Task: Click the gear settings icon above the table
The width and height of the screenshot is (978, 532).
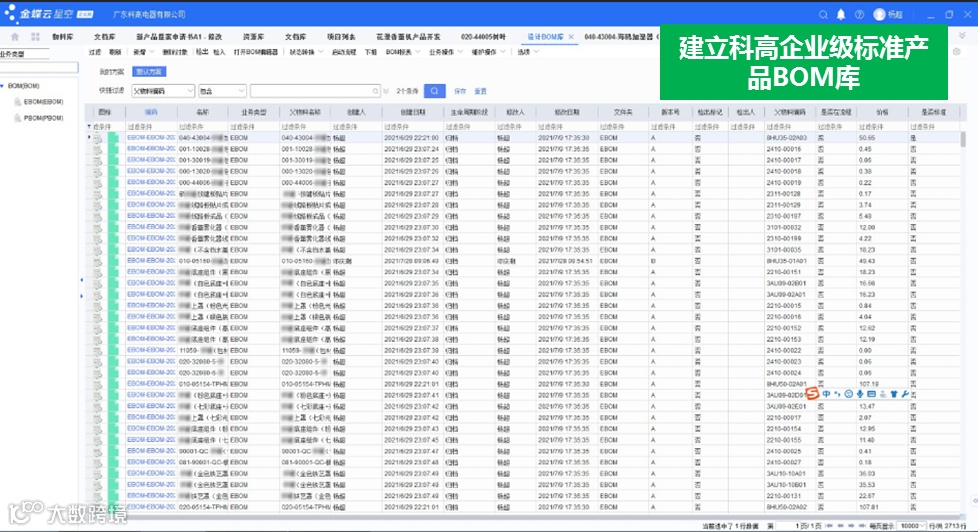Action: pos(957,52)
